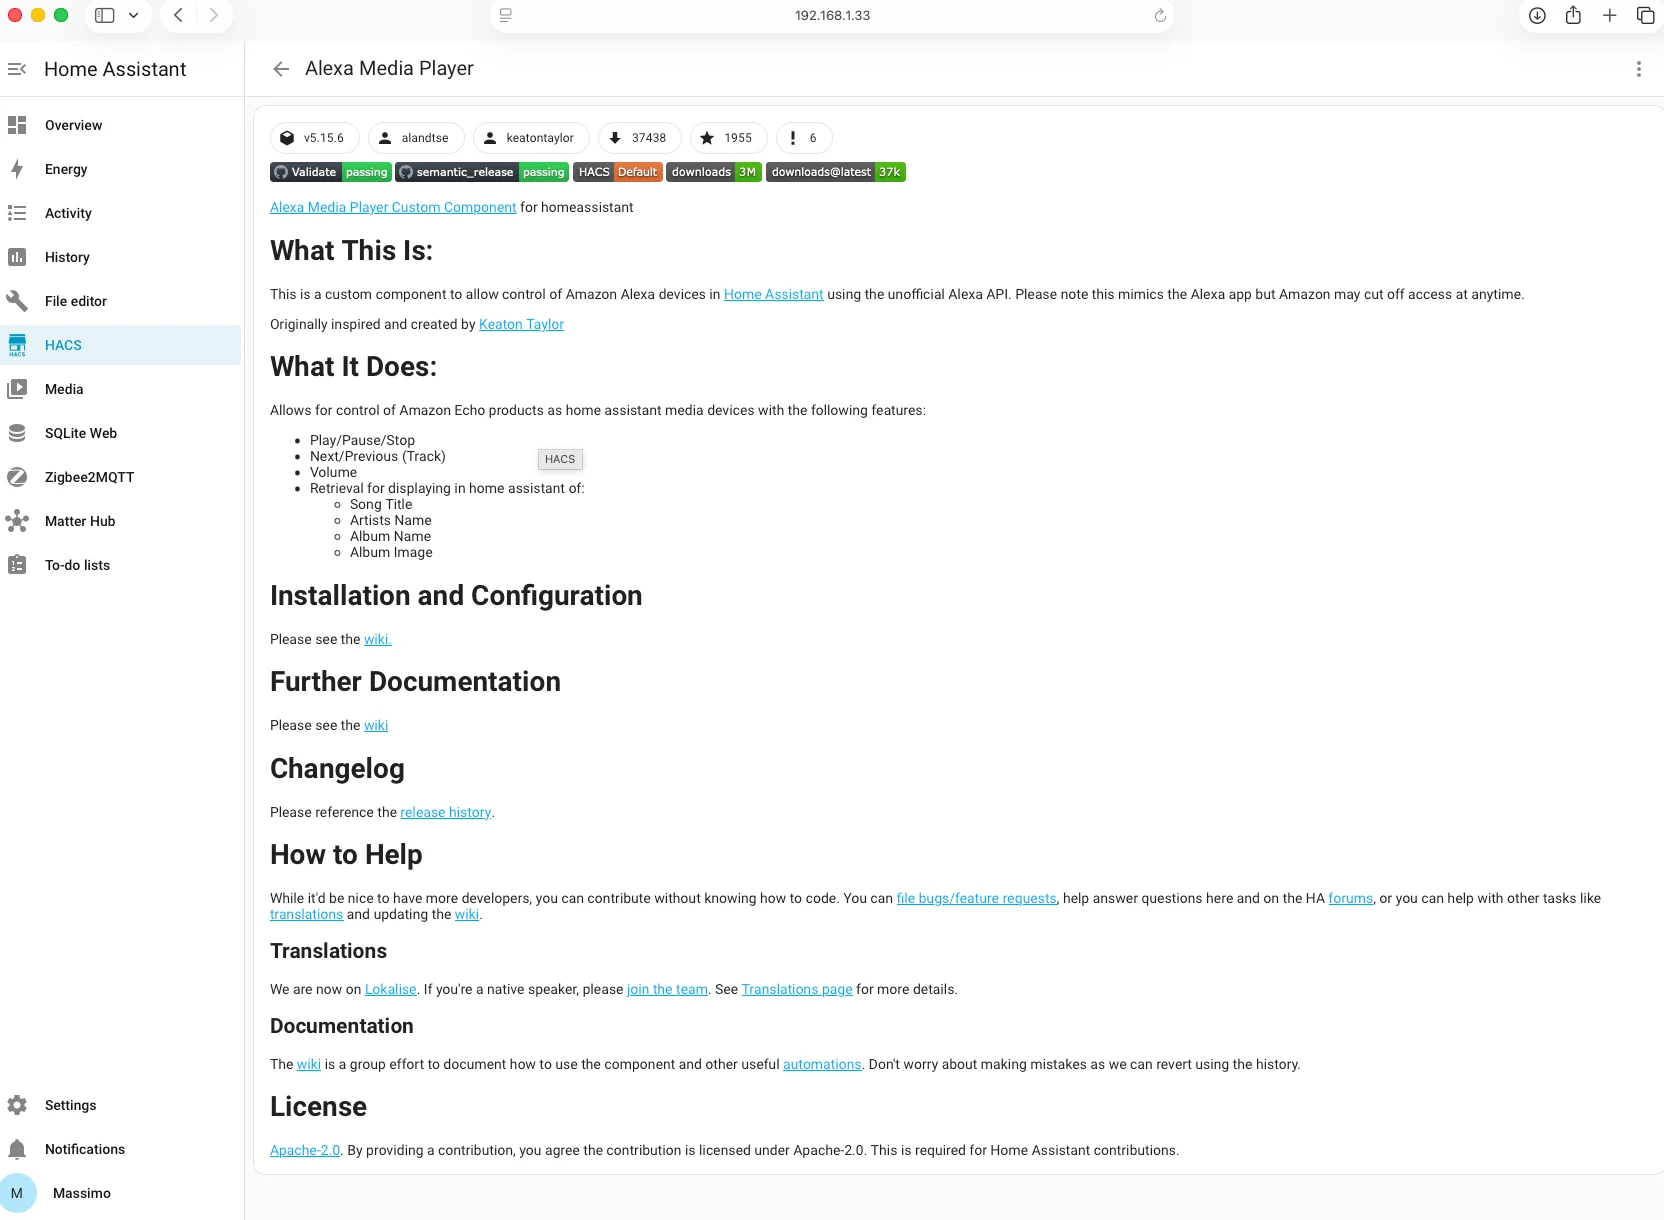Follow the Keaton Taylor link
This screenshot has width=1664, height=1220.
521,324
